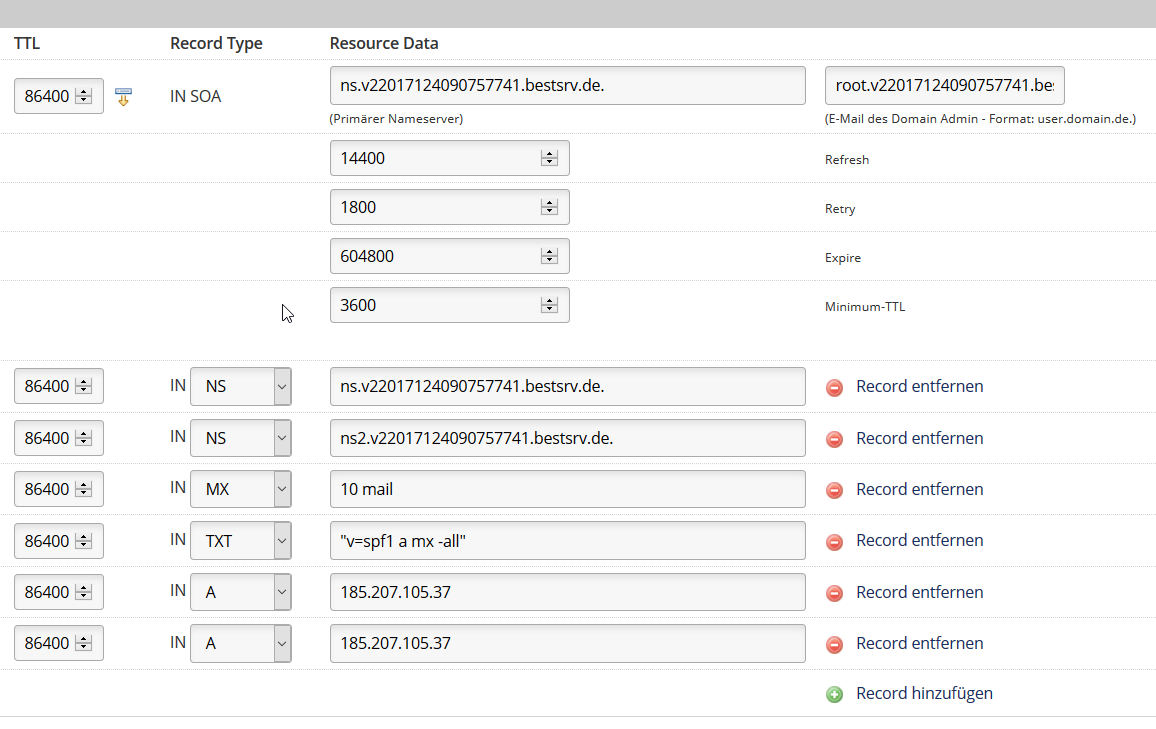Screen dimensions: 1156x729
Task: Click stepper on the Expire 604800 field
Action: [549, 256]
